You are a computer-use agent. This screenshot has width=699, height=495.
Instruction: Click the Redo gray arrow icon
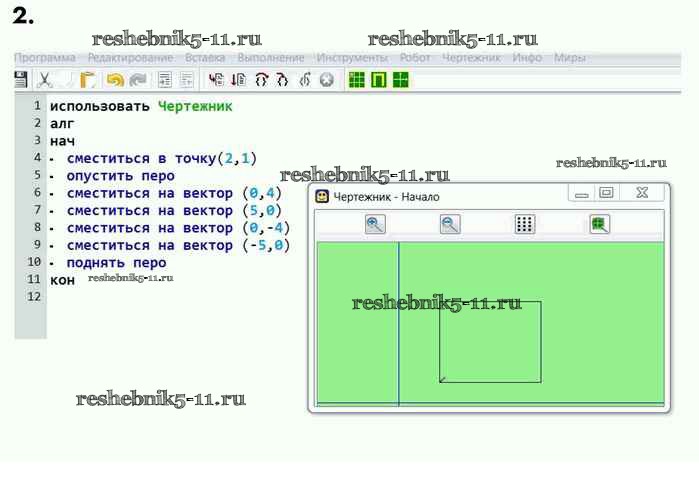tap(137, 80)
